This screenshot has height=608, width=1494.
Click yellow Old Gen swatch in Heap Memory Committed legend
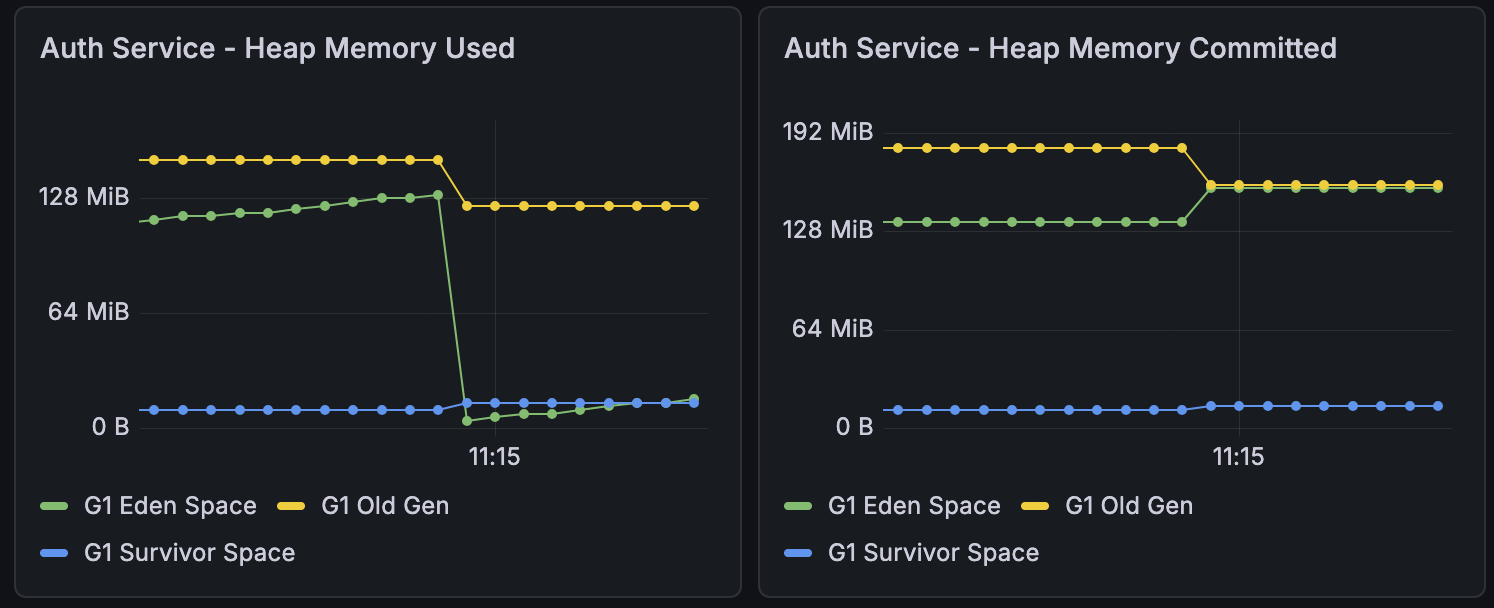coord(1035,506)
